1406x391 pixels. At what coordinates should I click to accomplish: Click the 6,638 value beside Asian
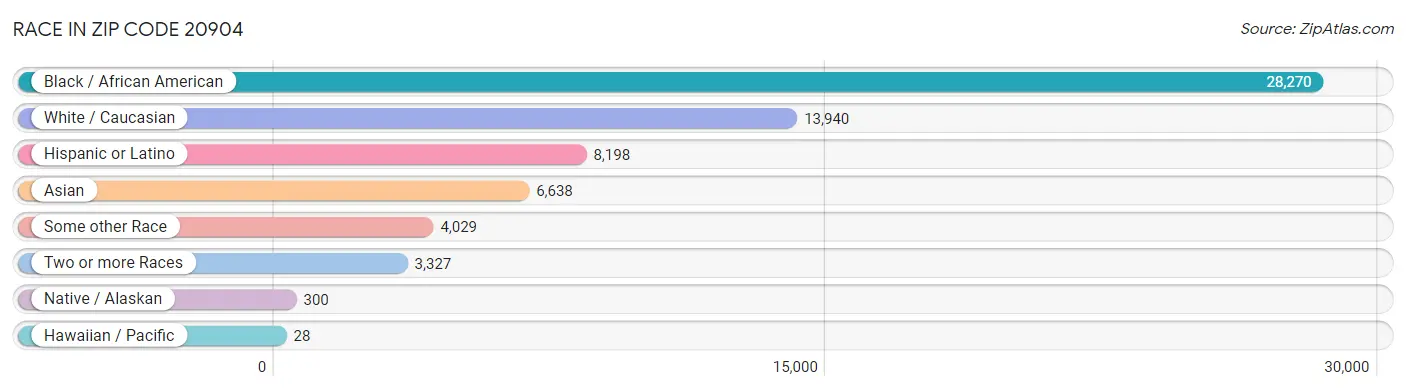coord(554,190)
